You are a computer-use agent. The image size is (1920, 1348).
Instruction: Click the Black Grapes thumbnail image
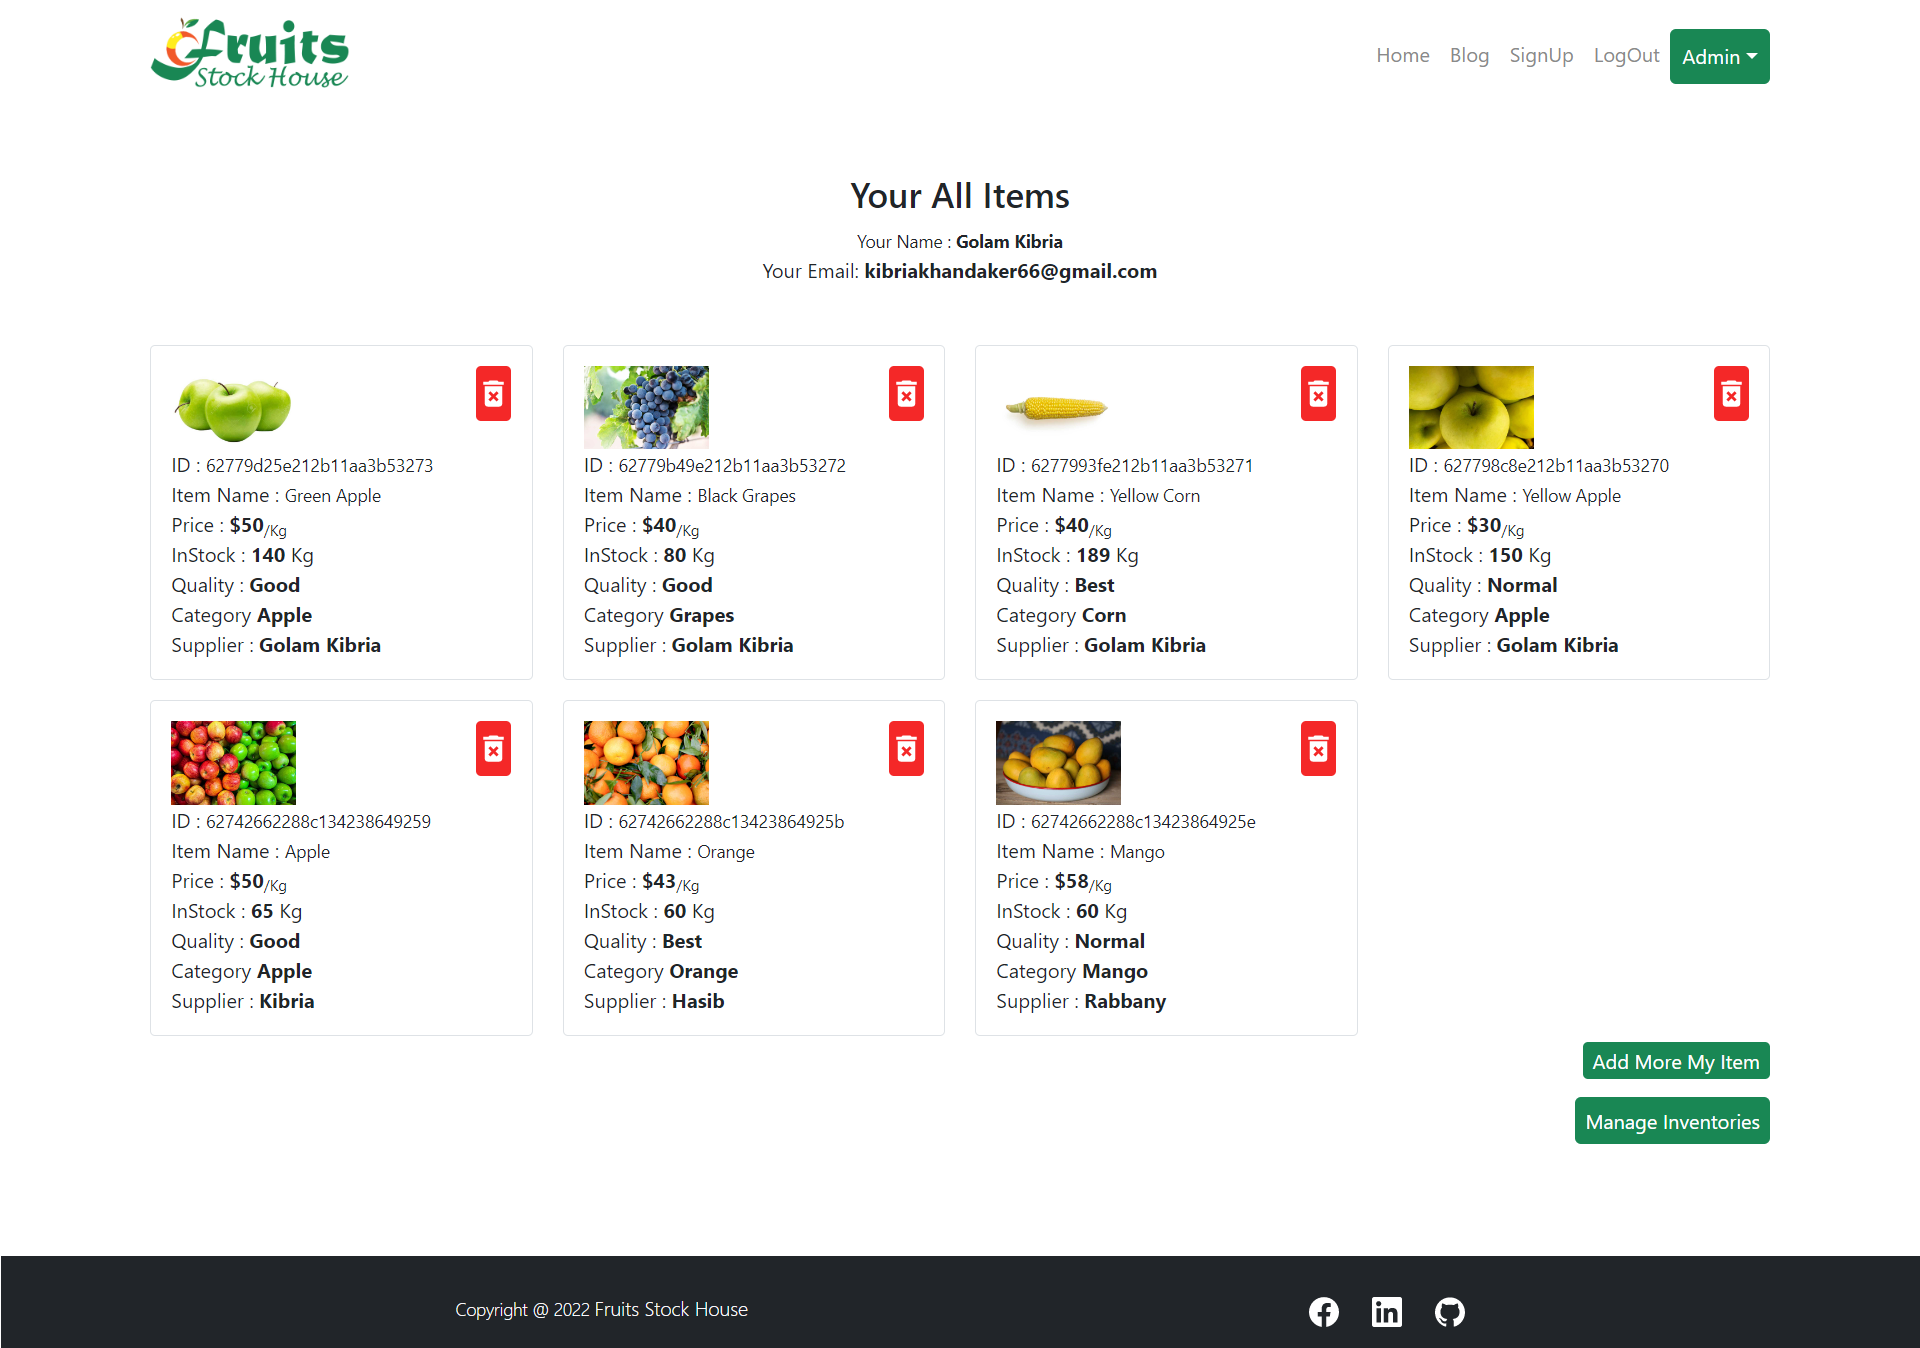(x=646, y=408)
